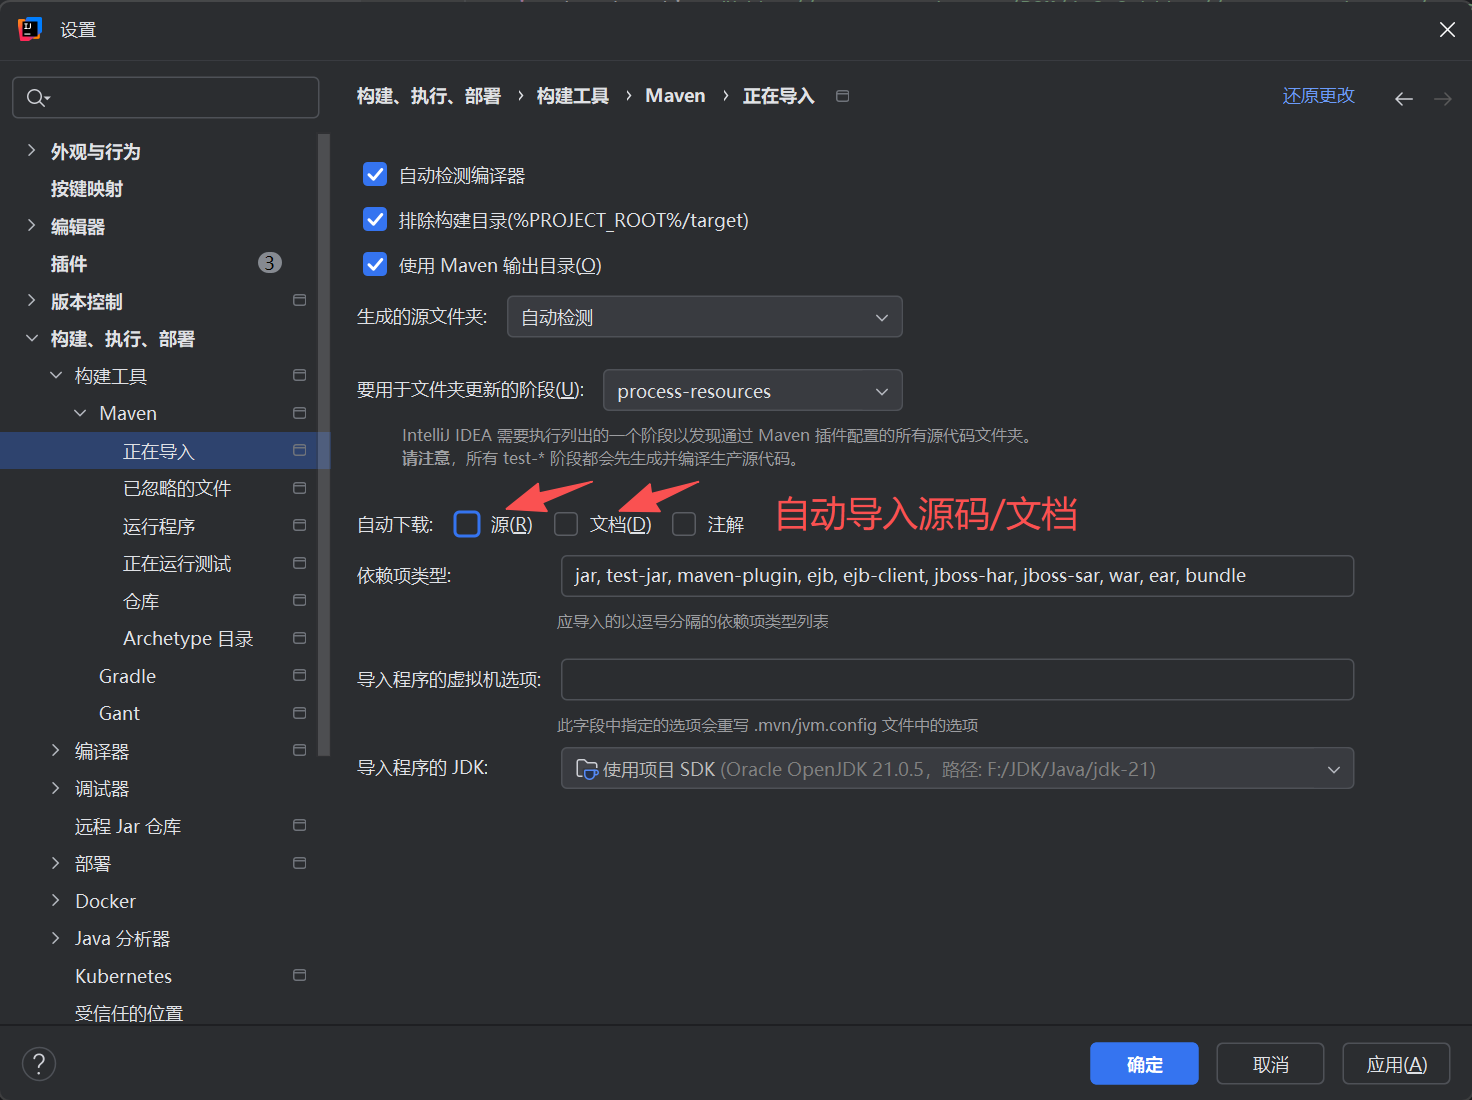Select Kubernetes in settings tree

point(123,976)
